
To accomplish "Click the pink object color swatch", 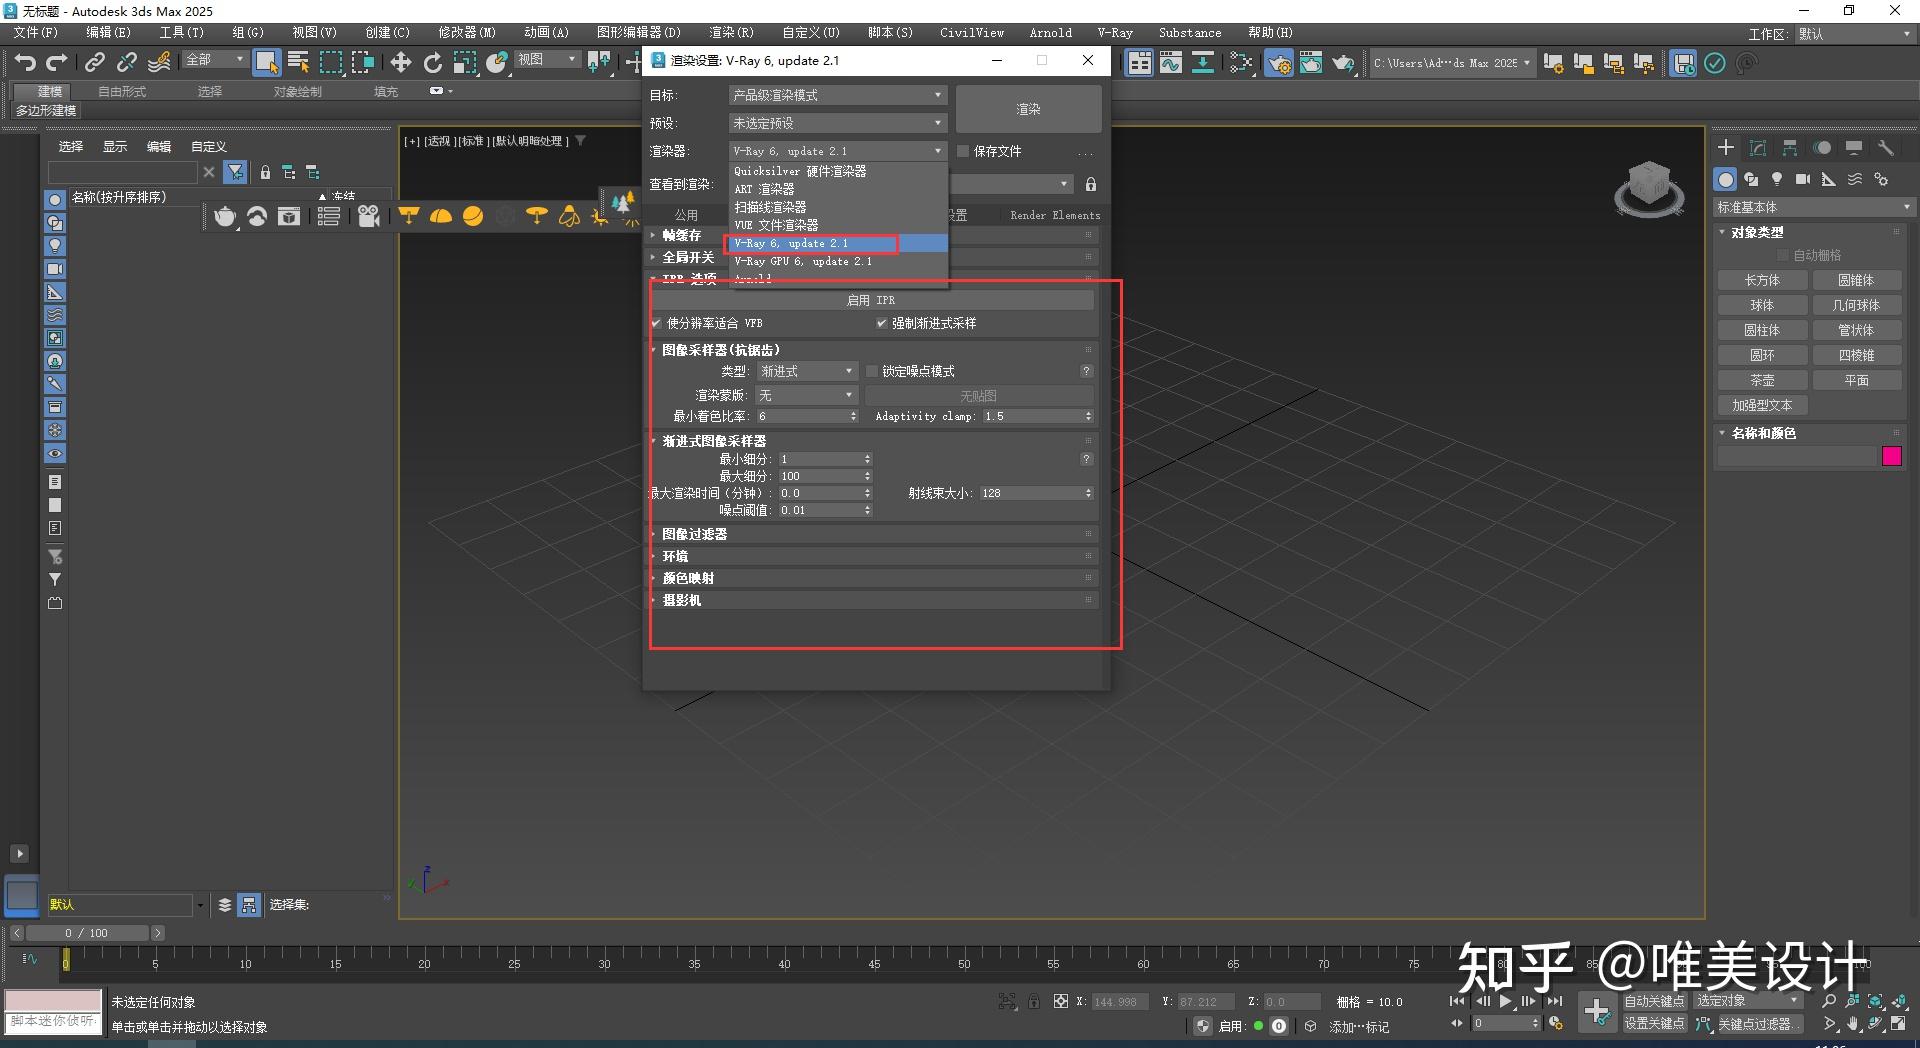I will (1892, 456).
